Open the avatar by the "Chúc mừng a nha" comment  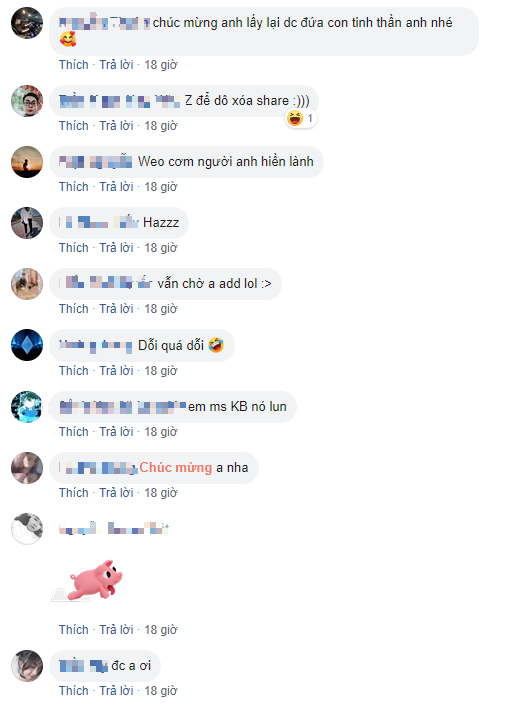[x=27, y=468]
